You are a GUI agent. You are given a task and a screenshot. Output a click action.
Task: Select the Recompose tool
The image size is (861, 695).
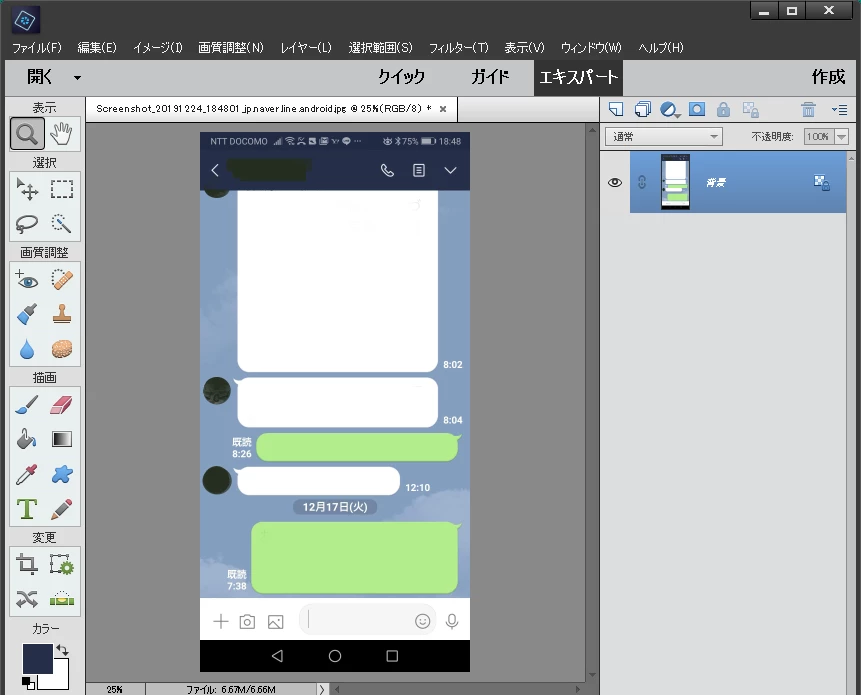[62, 564]
